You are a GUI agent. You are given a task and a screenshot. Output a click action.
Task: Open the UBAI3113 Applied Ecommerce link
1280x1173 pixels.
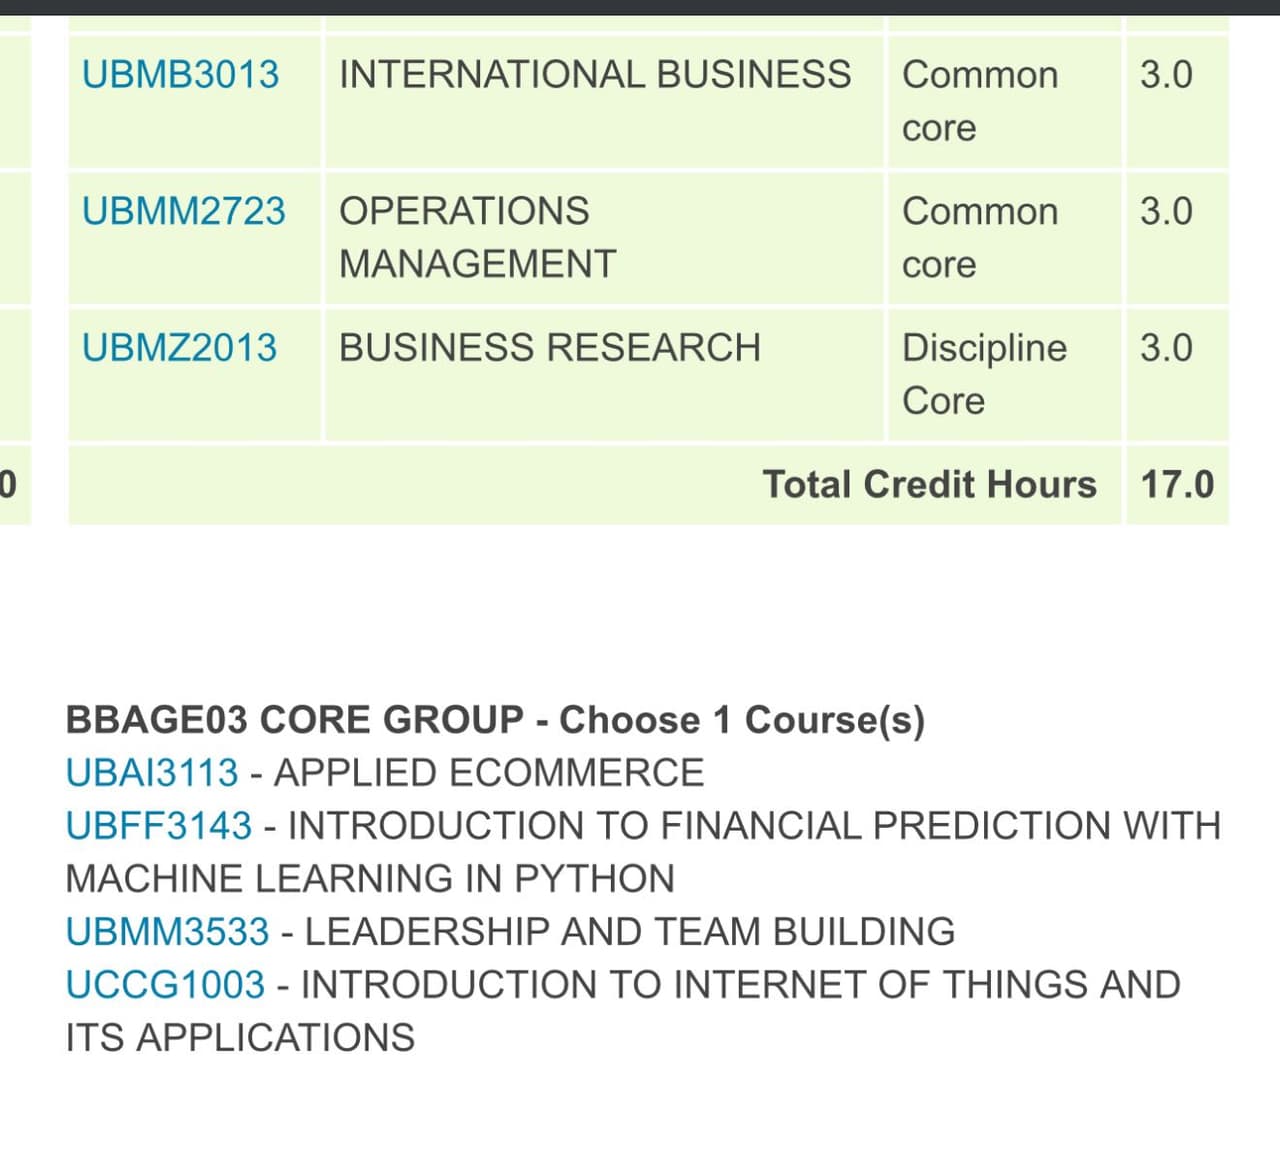click(152, 773)
